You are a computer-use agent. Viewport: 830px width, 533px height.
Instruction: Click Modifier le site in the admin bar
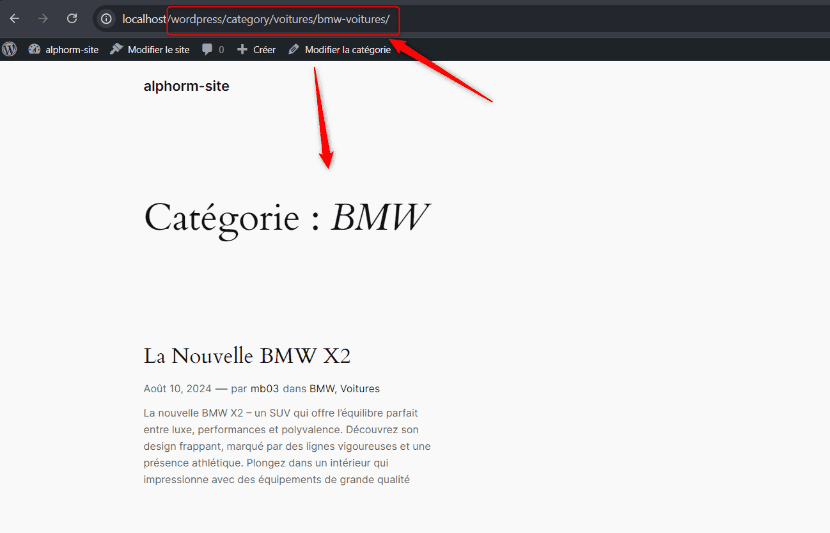click(x=150, y=49)
